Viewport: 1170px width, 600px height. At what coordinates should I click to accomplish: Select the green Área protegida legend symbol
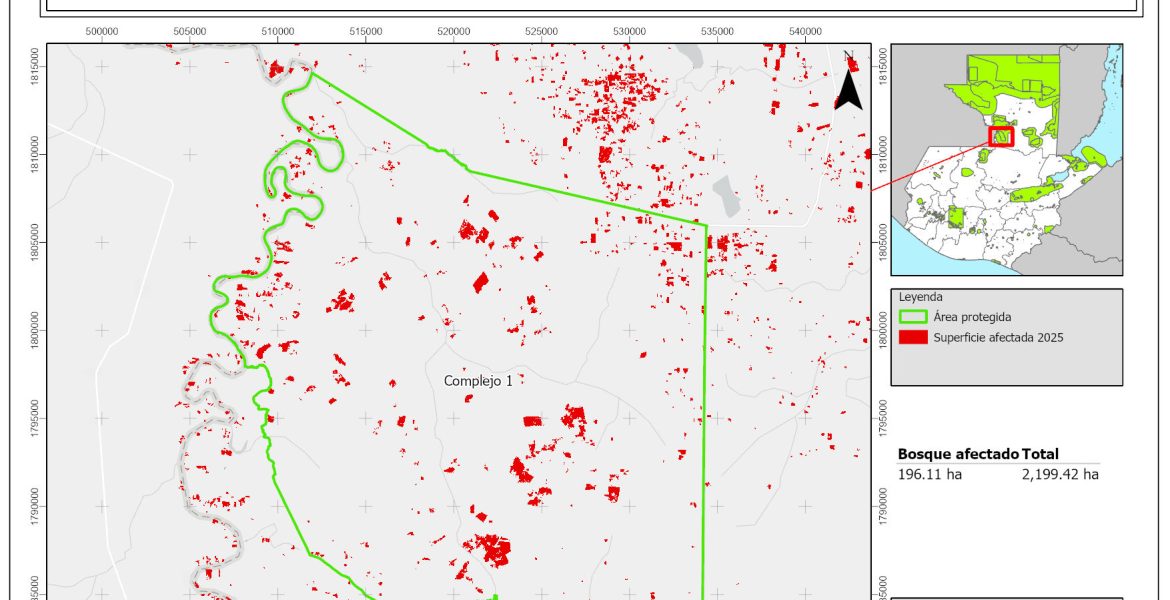coord(911,317)
